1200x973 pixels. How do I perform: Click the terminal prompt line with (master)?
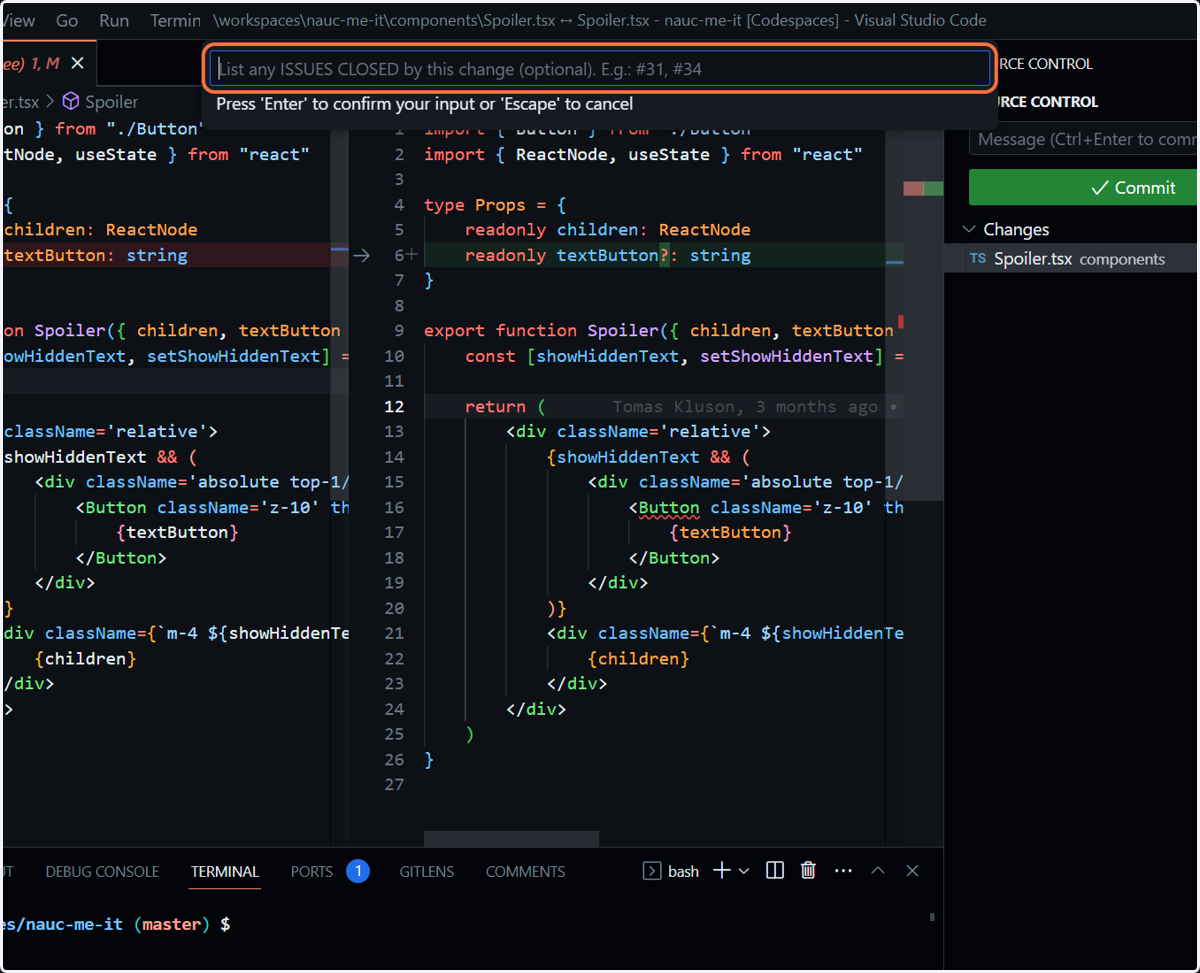click(116, 924)
